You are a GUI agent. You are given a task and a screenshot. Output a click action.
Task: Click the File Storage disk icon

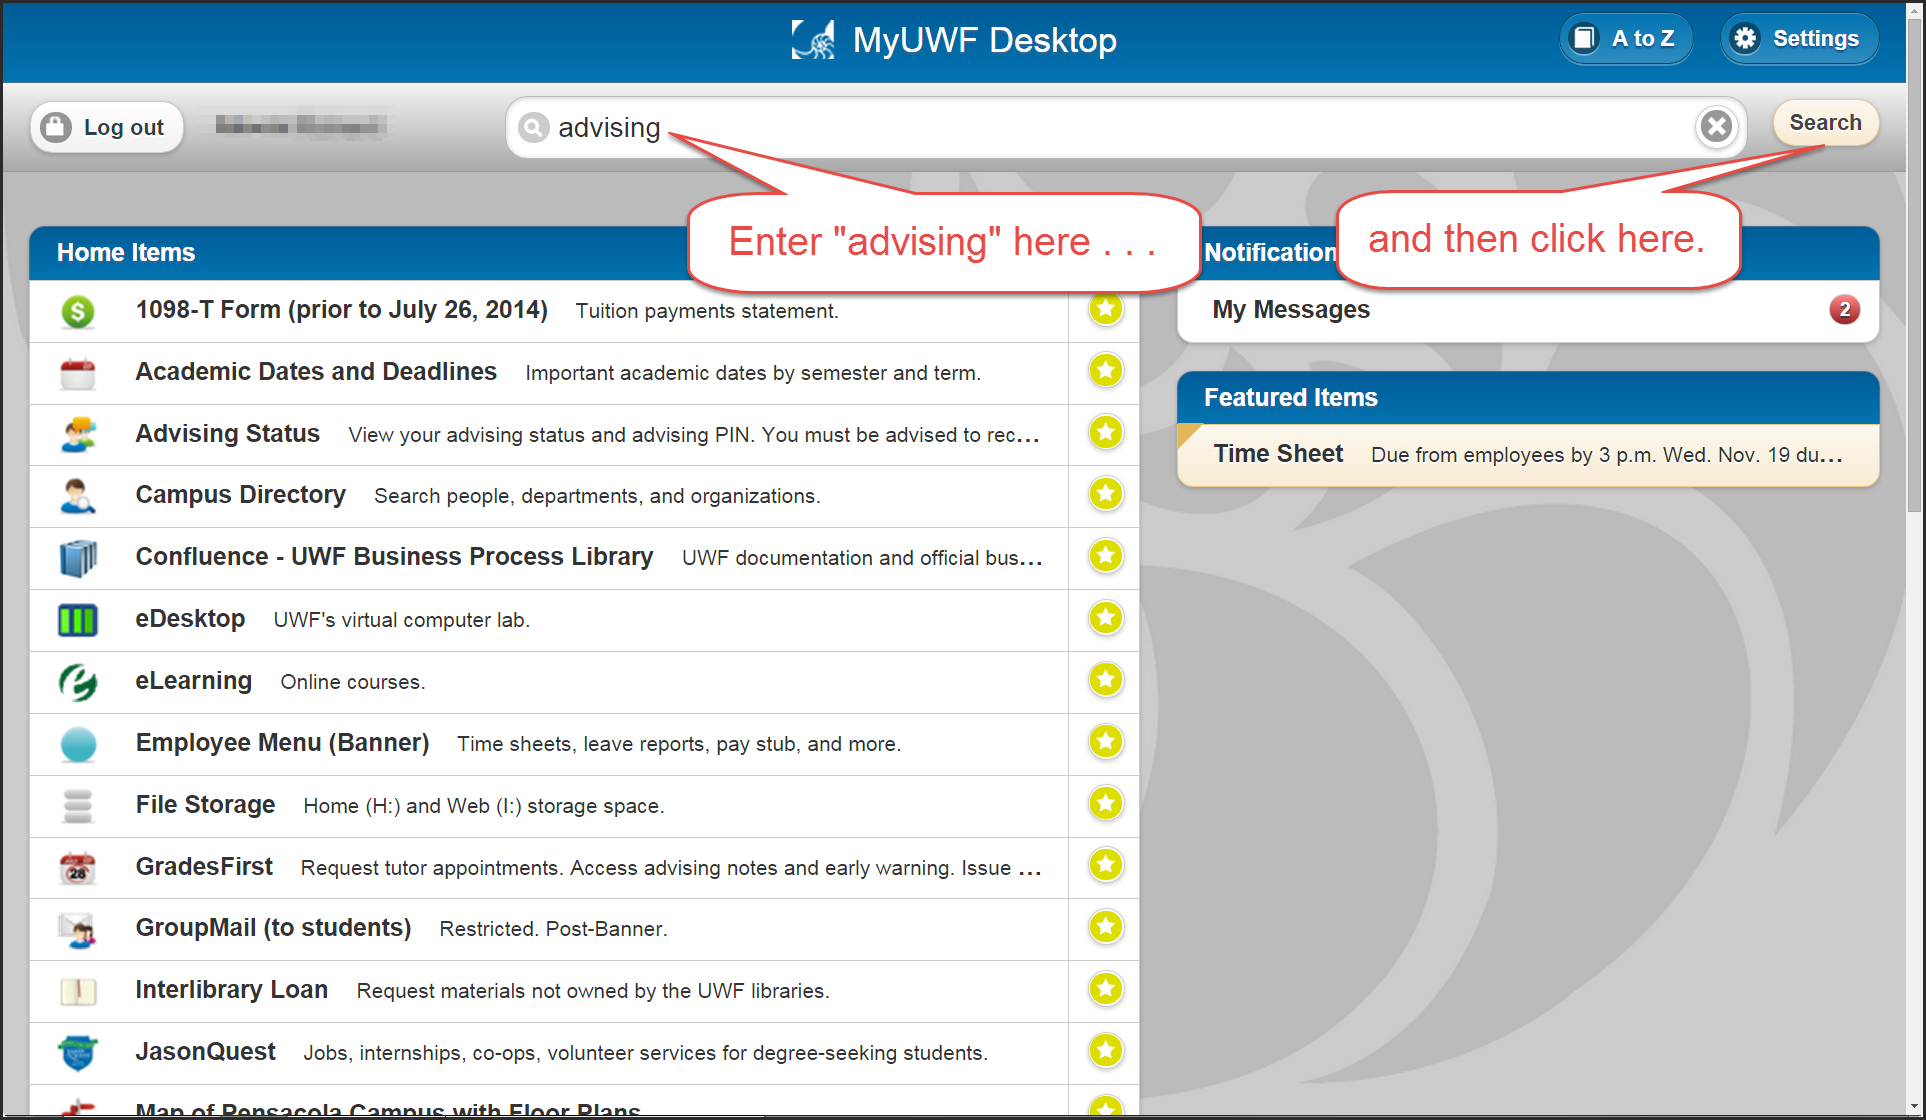(x=78, y=806)
